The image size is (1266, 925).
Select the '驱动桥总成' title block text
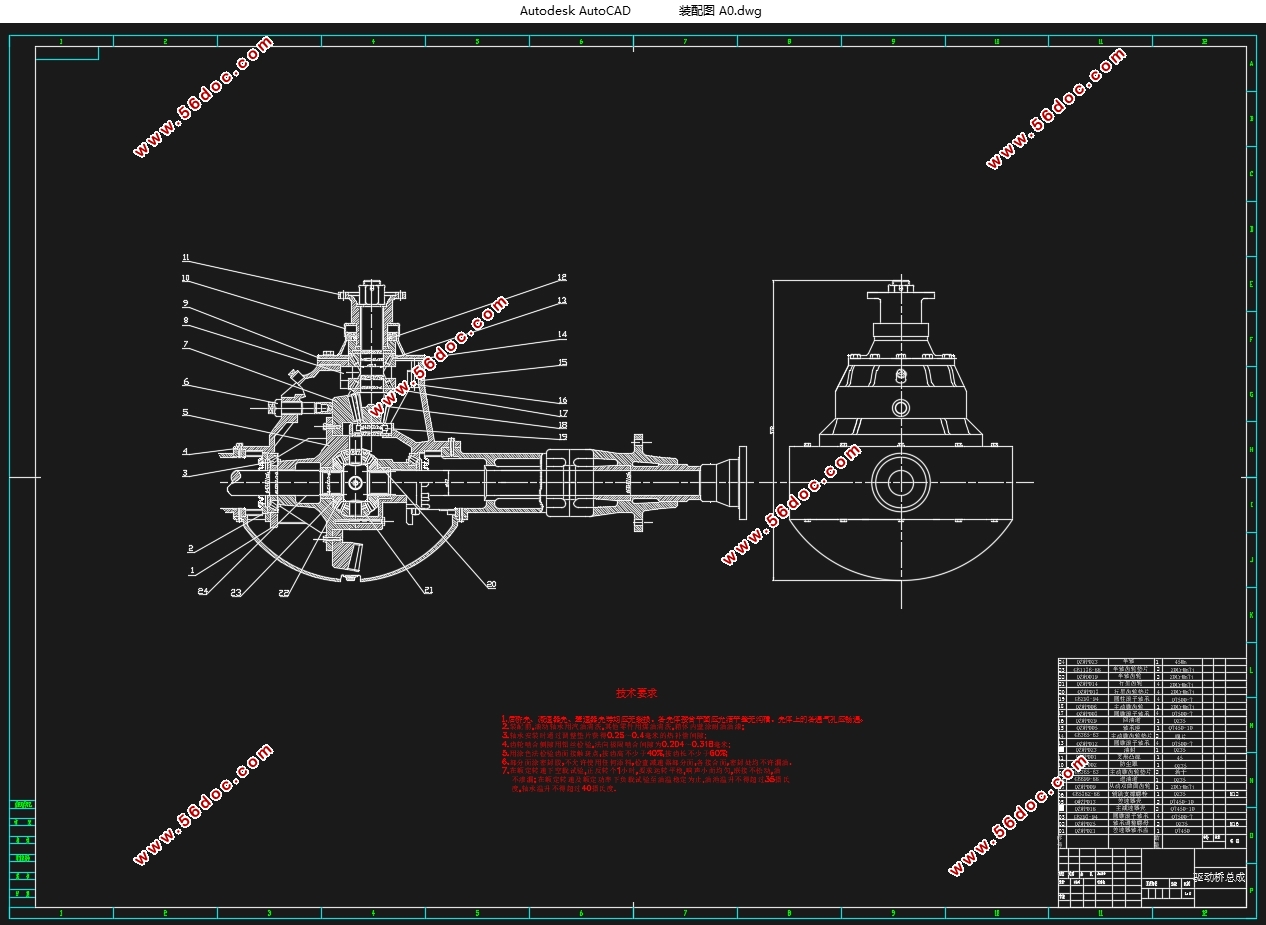[1220, 877]
